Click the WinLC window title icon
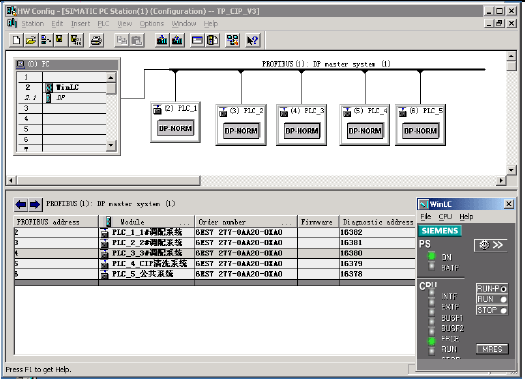 [x=424, y=204]
